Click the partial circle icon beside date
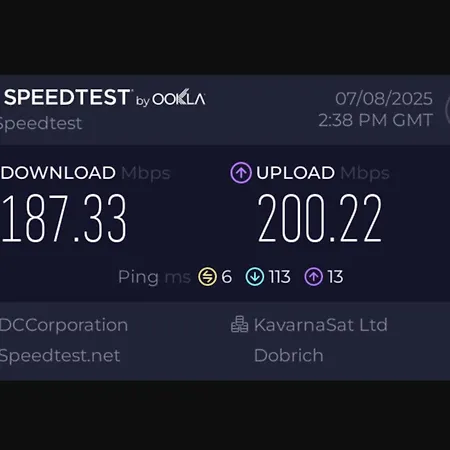Viewport: 450px width, 450px height. pos(447,110)
